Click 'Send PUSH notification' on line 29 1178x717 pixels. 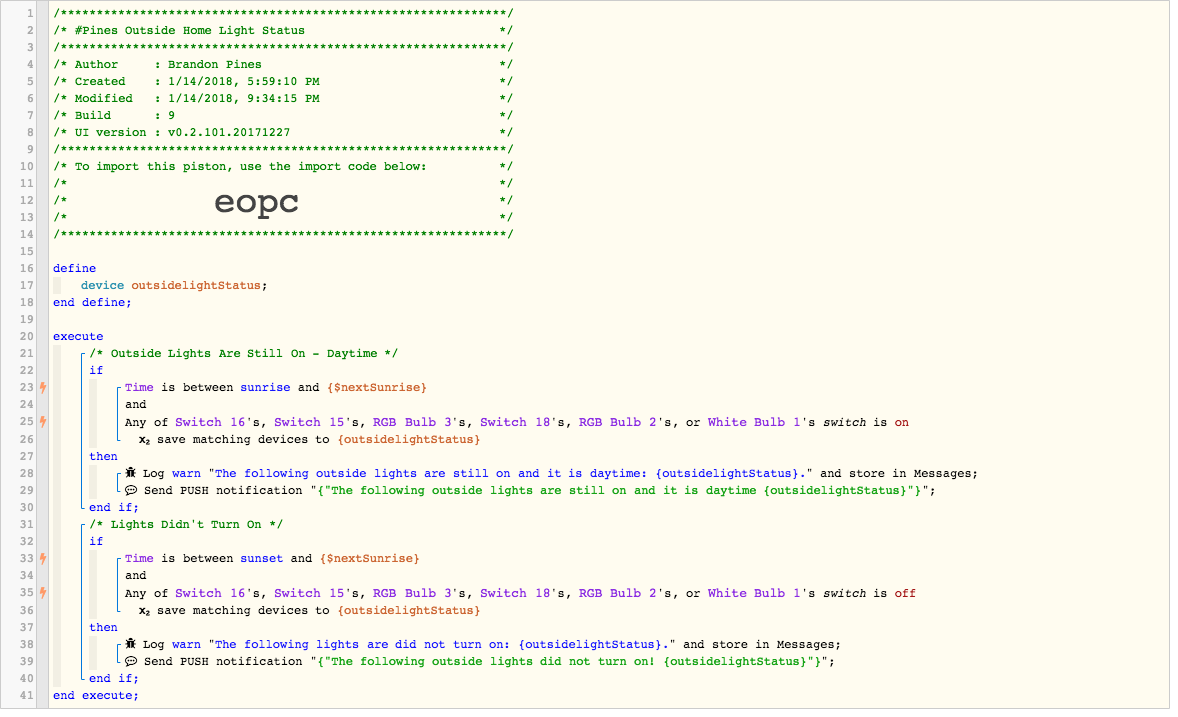pos(224,491)
